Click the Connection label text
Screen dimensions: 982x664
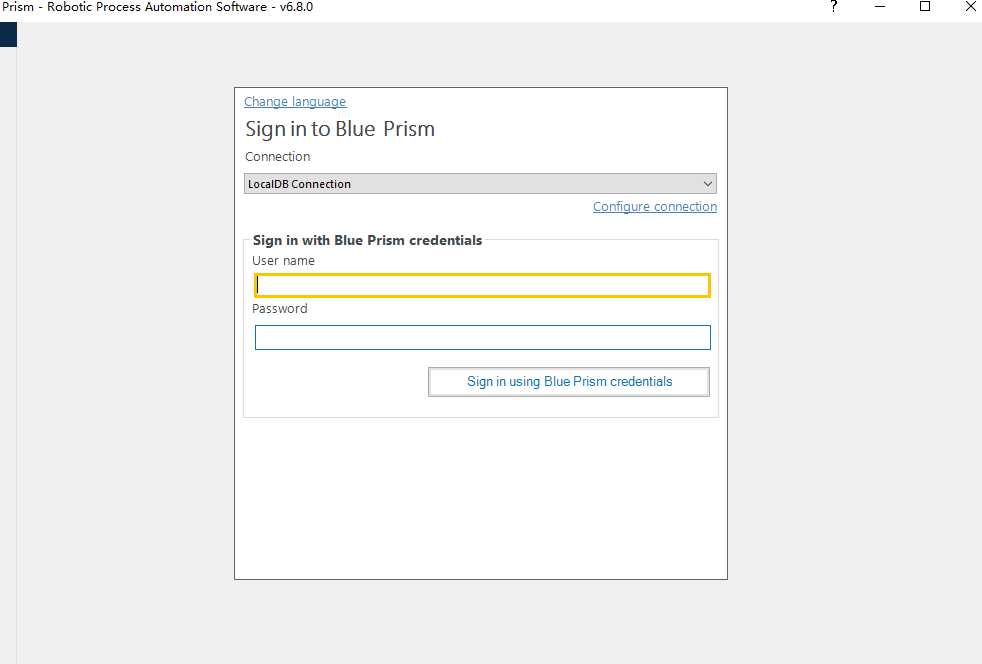click(278, 157)
